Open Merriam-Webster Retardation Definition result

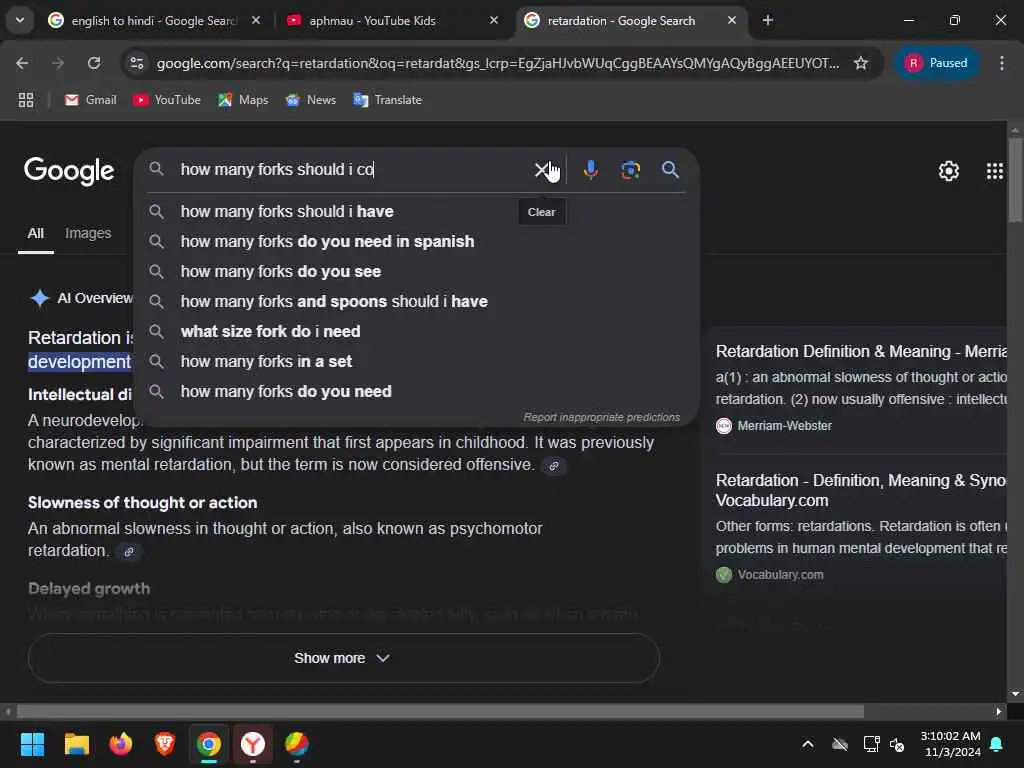(x=861, y=351)
